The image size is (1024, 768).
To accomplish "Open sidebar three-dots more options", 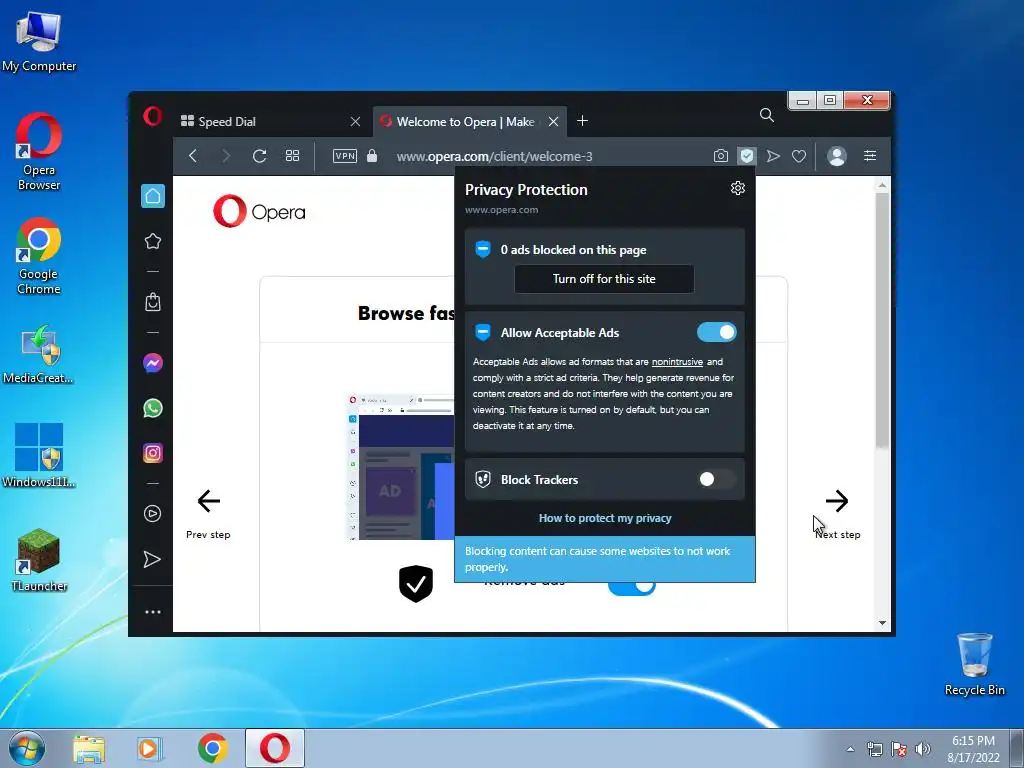I will coord(153,612).
